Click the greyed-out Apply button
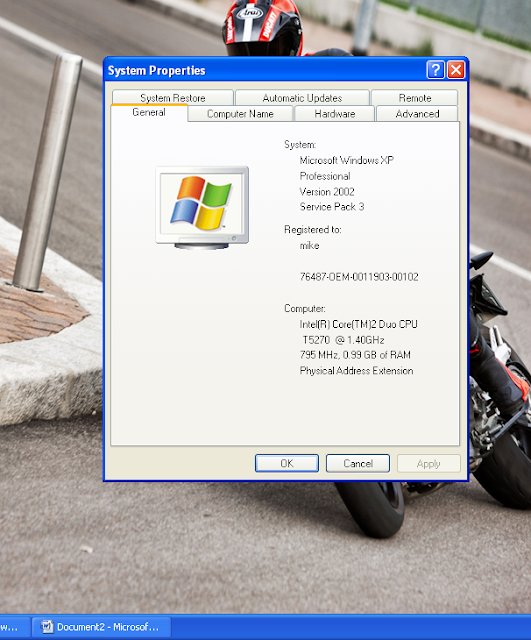The image size is (531, 640). pos(429,464)
